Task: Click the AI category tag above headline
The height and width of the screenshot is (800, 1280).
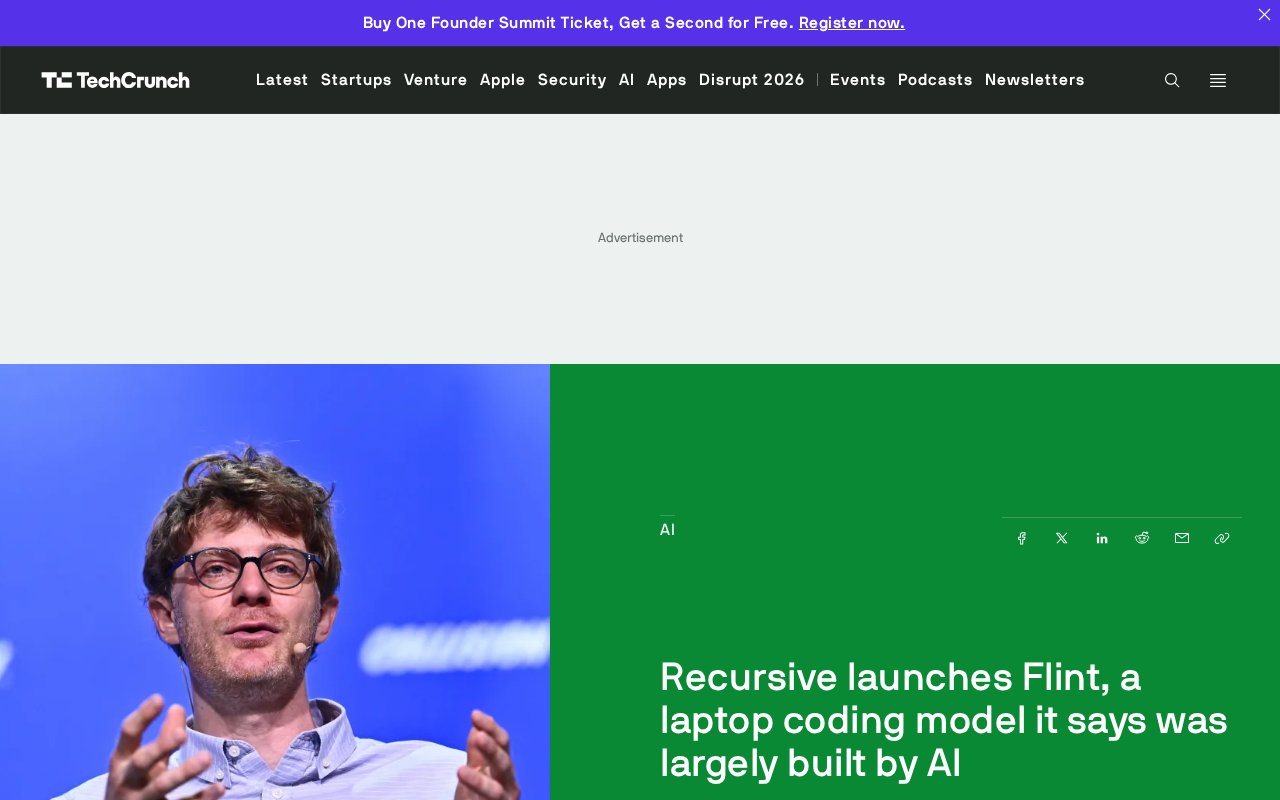Action: point(667,530)
